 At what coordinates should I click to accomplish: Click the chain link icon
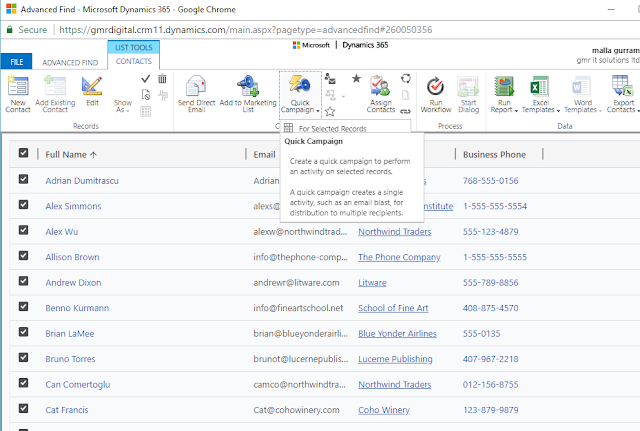click(x=405, y=111)
